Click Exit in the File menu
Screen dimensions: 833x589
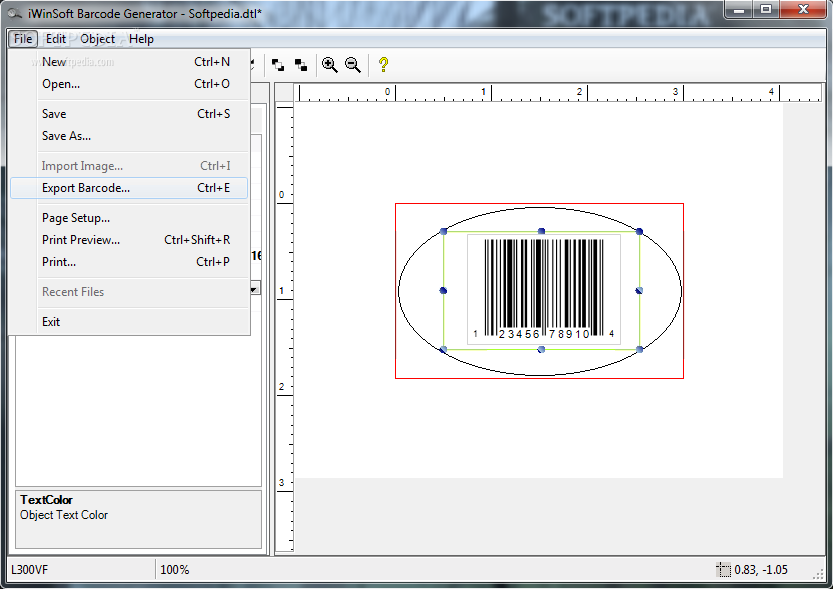pyautogui.click(x=129, y=322)
